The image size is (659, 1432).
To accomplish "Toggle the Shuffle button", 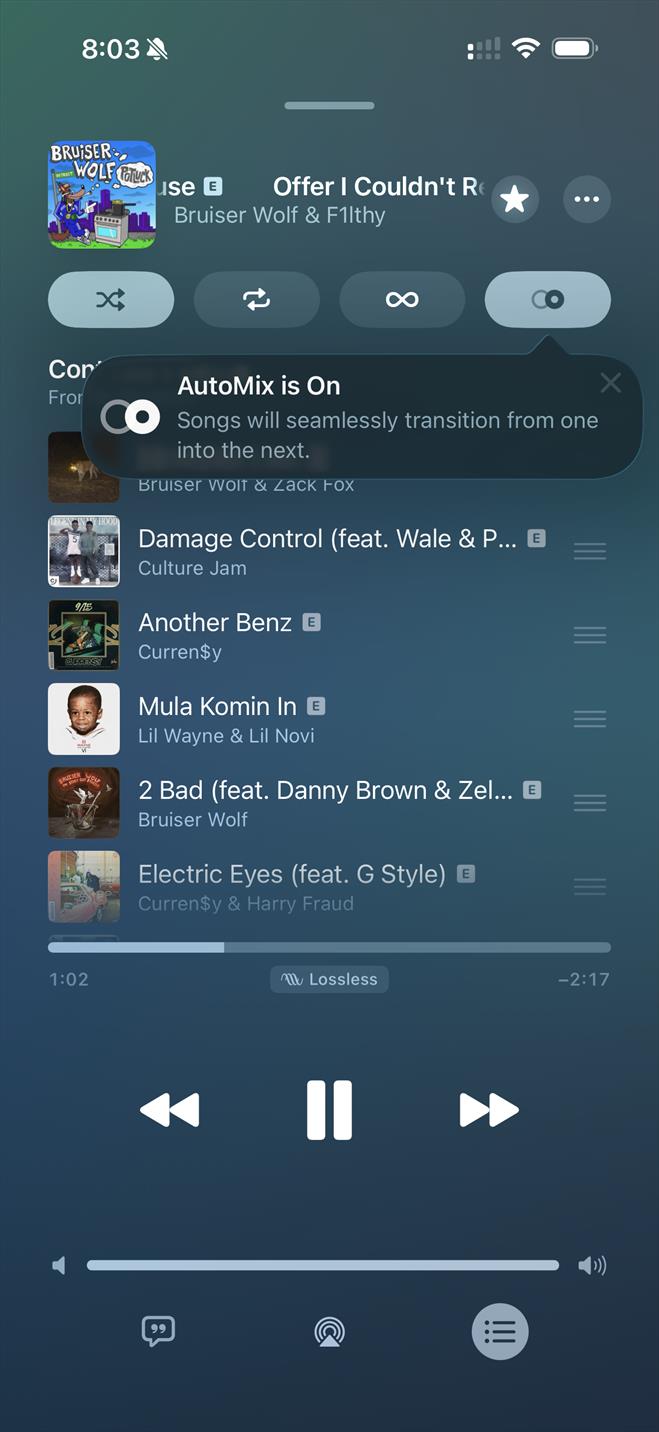I will point(111,299).
